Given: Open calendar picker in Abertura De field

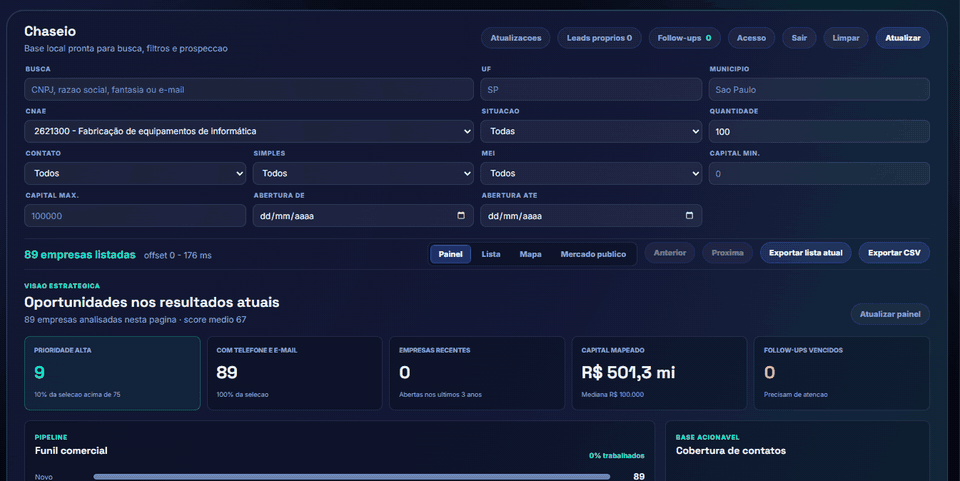Looking at the screenshot, I should pos(461,215).
